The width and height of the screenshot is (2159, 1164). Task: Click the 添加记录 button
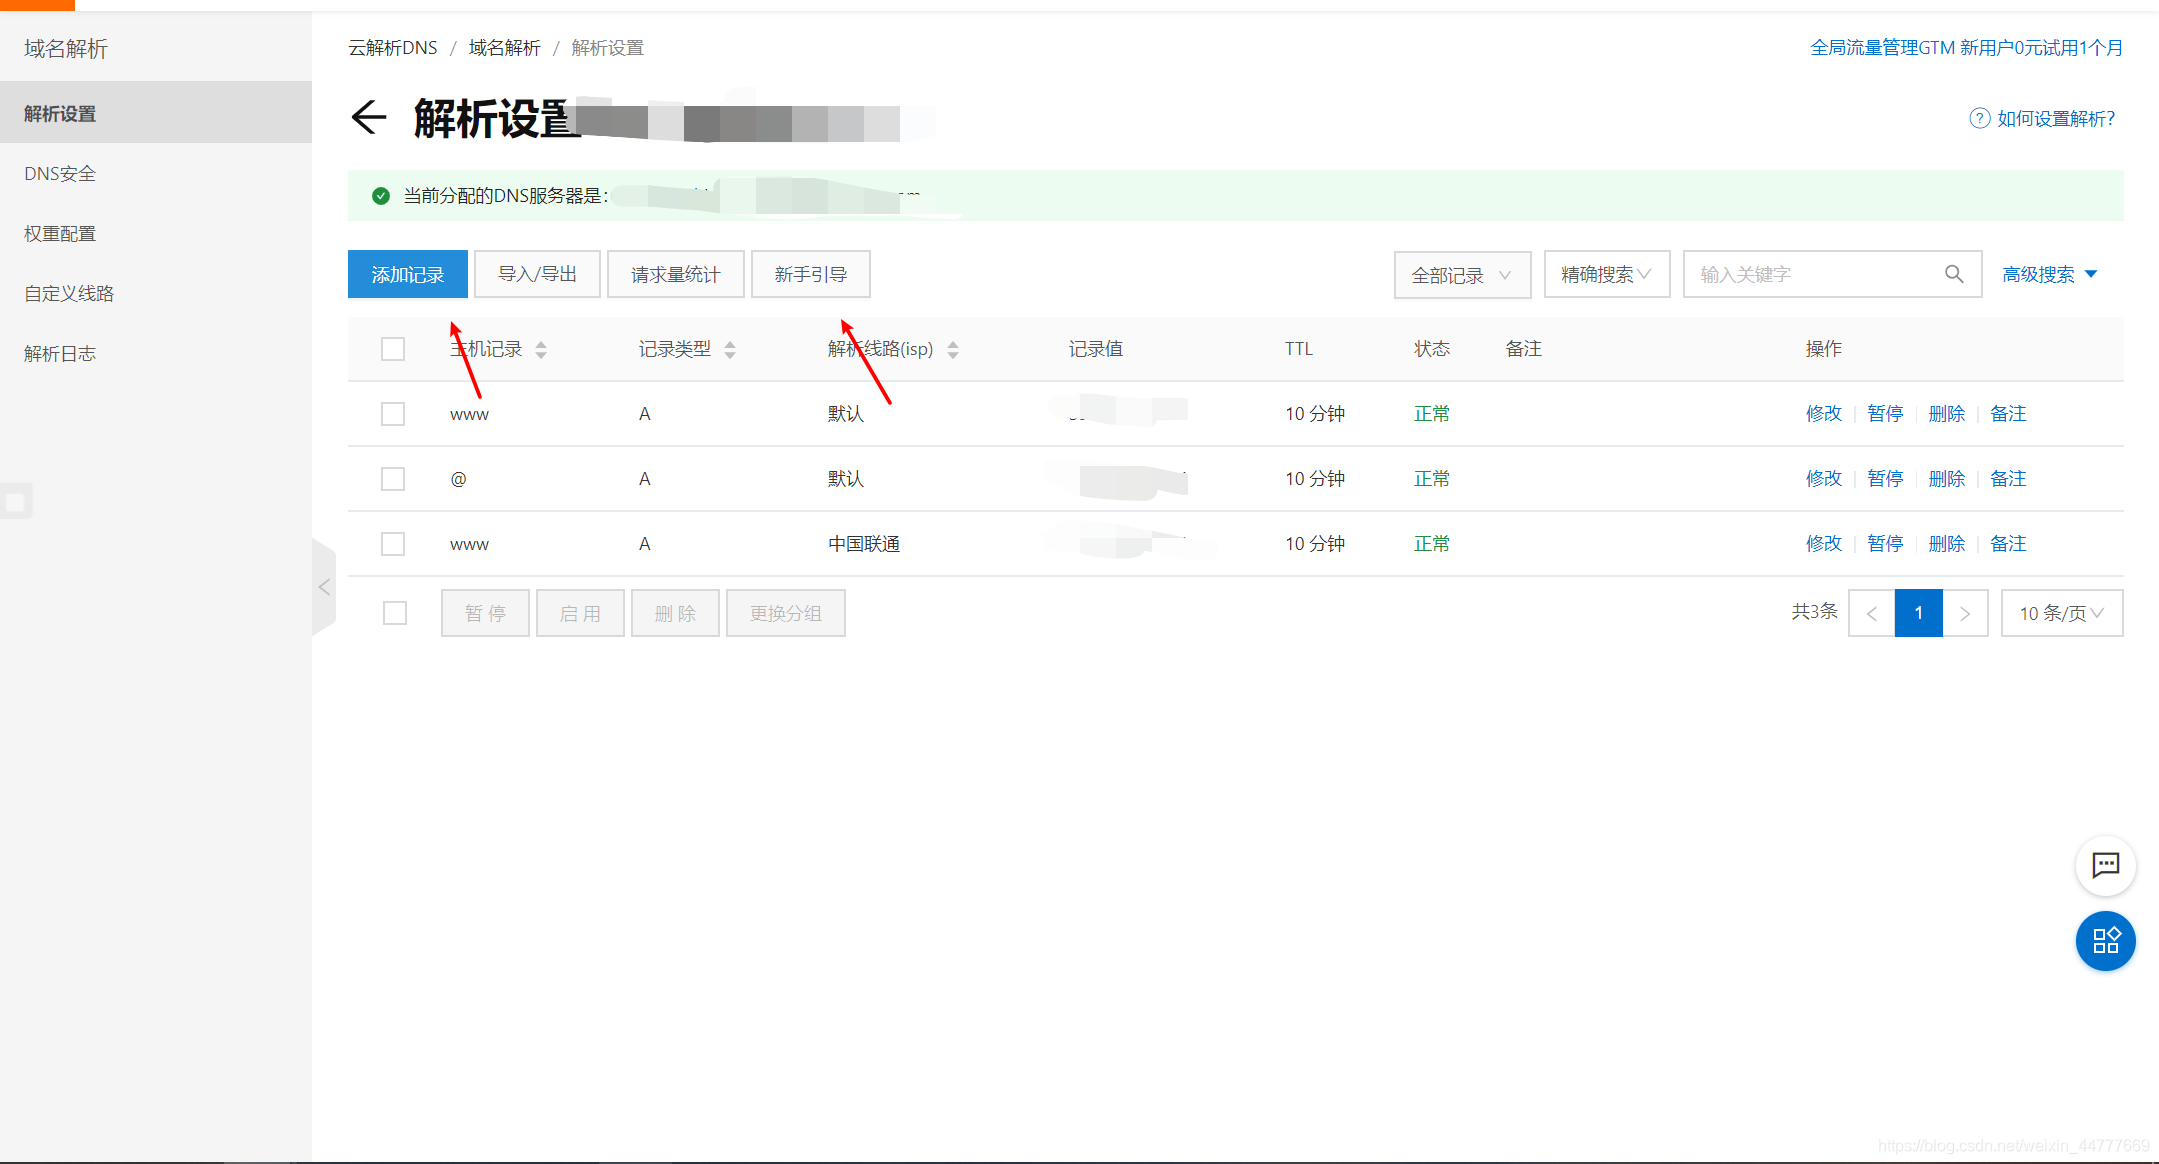click(408, 274)
